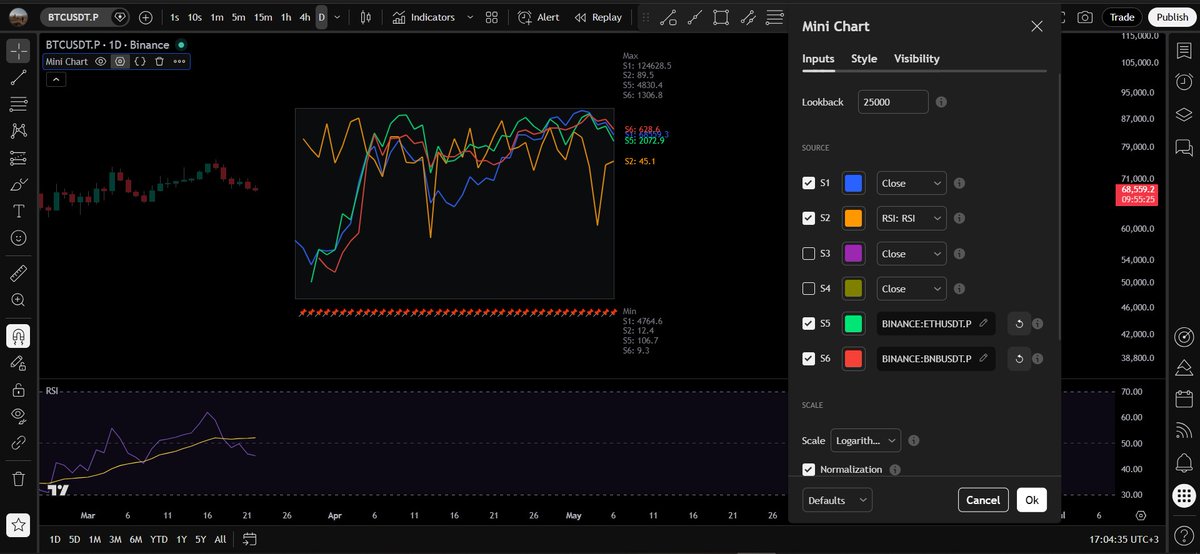Image resolution: width=1200 pixels, height=554 pixels.
Task: Select the text annotation tool
Action: [18, 212]
